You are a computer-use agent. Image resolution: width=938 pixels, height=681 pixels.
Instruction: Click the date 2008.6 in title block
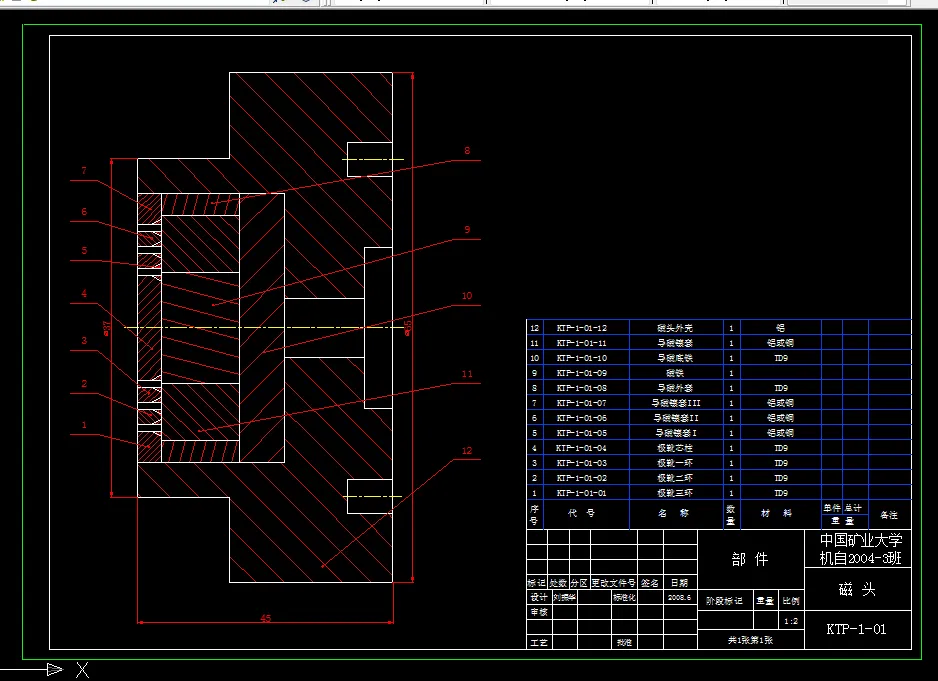[x=680, y=597]
